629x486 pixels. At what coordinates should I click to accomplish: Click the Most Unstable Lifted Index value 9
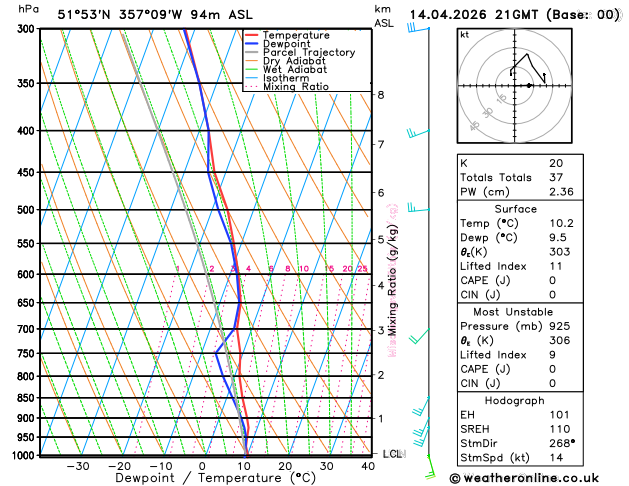pyautogui.click(x=552, y=355)
